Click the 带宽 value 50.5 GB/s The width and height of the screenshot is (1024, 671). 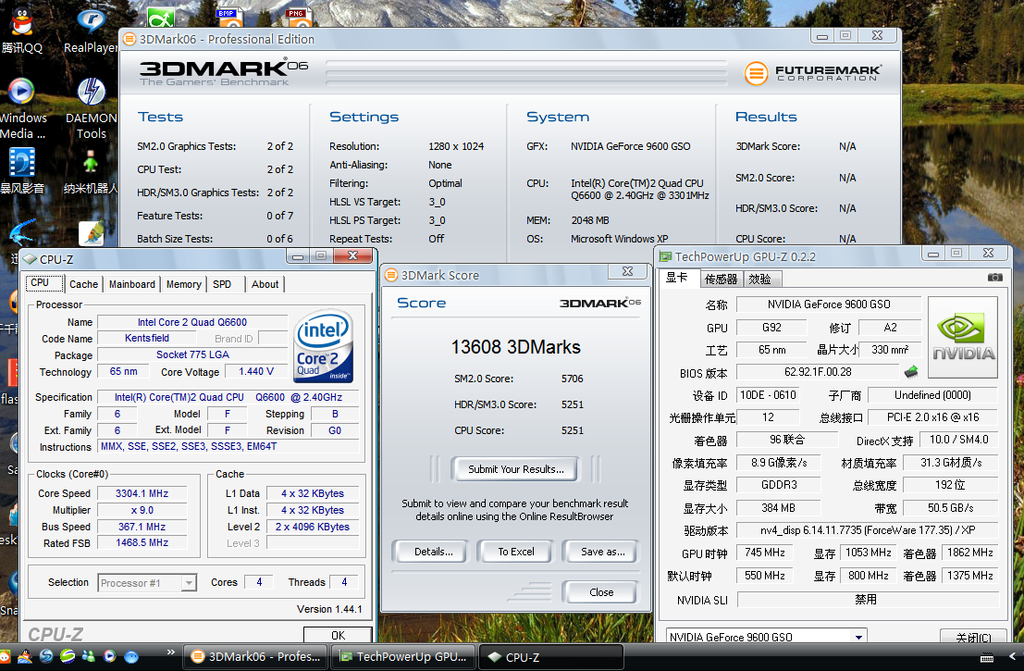coord(950,508)
